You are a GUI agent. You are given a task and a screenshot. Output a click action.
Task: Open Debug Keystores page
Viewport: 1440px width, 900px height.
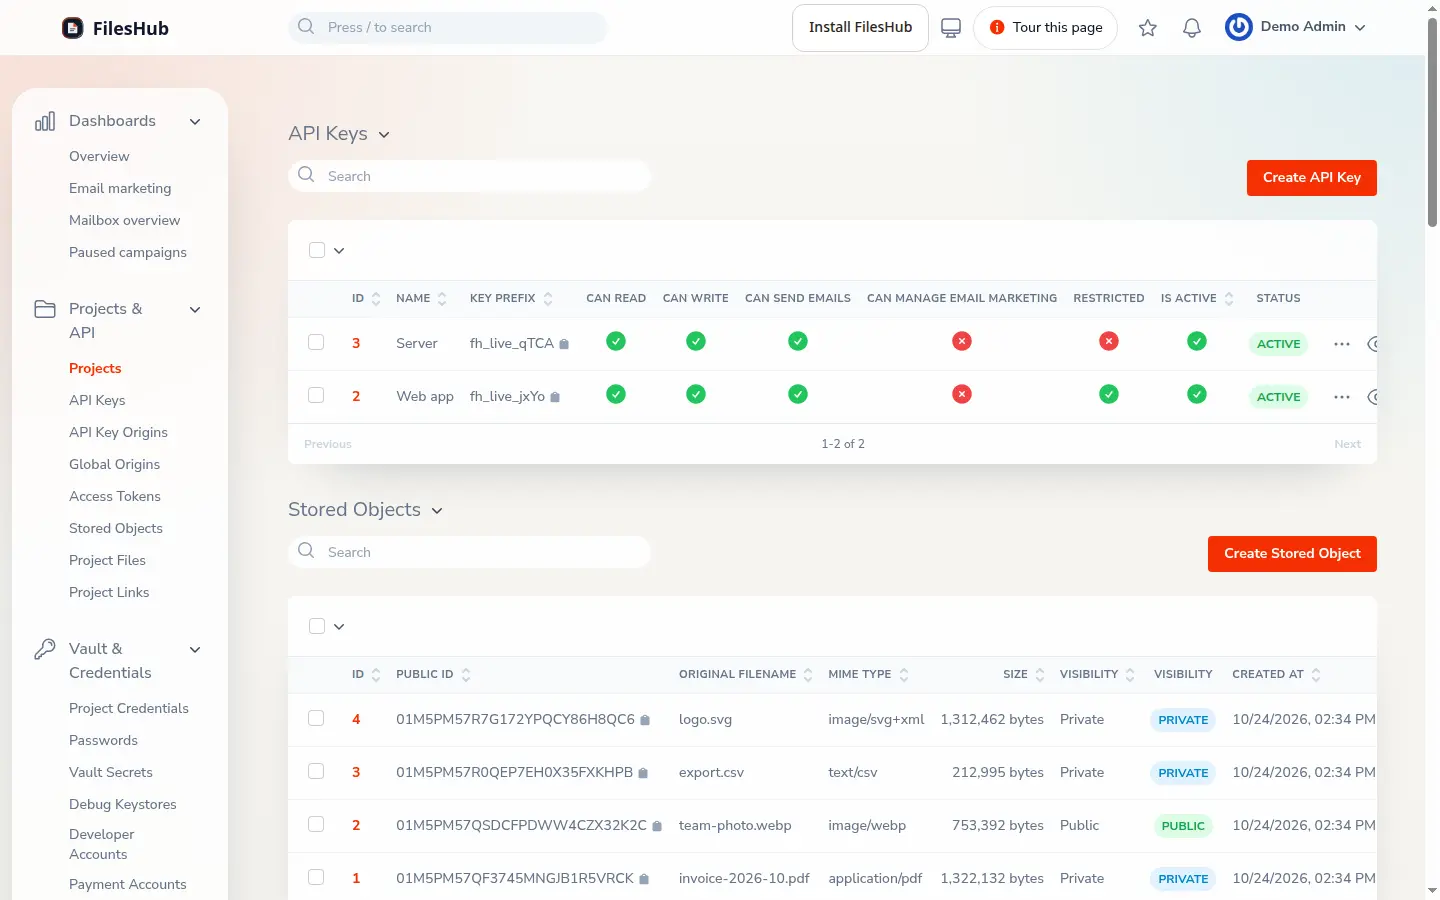(123, 804)
